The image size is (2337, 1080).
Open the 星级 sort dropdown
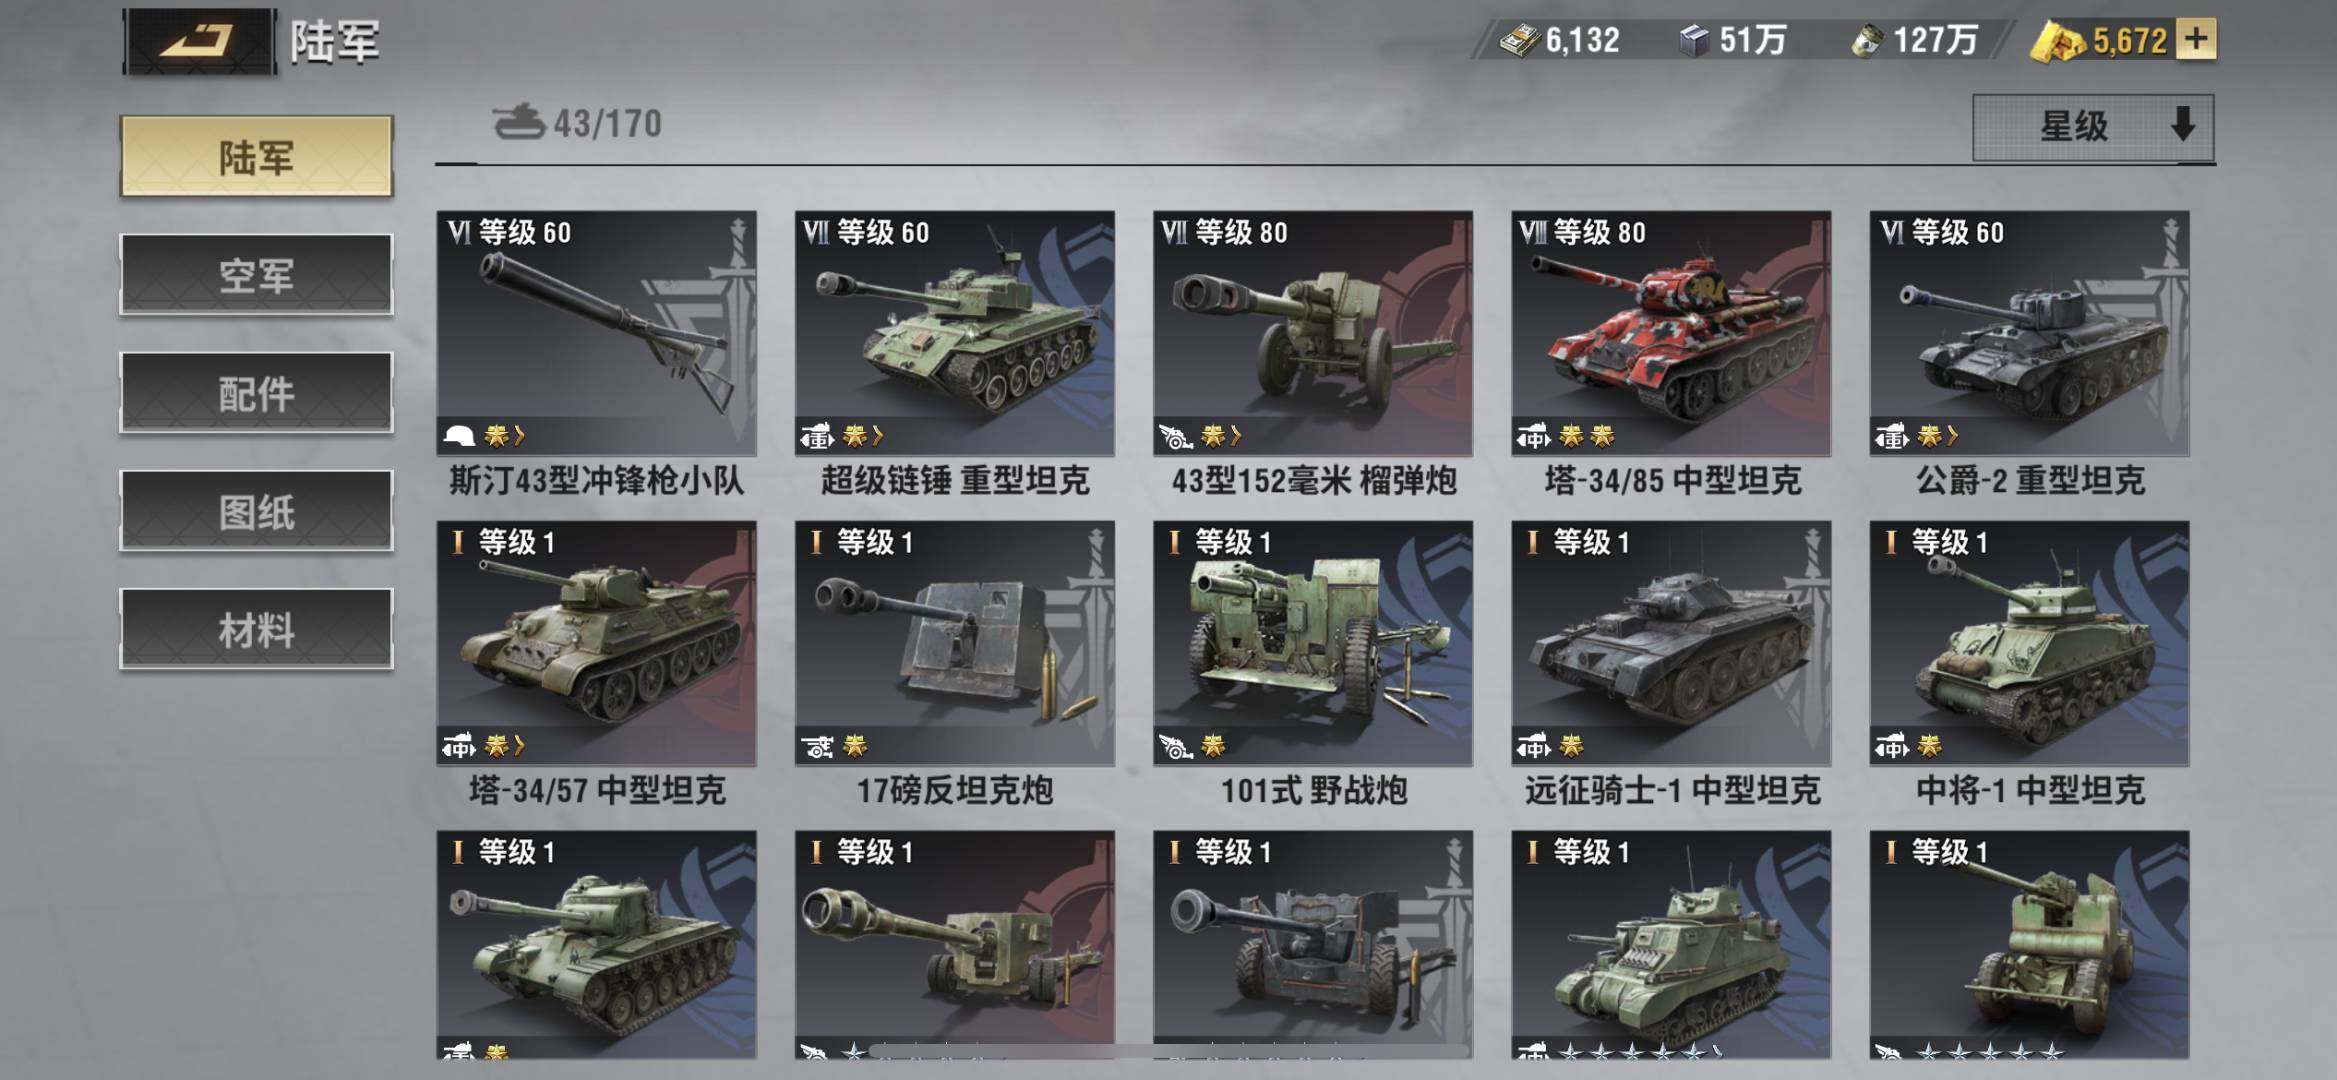point(2093,127)
